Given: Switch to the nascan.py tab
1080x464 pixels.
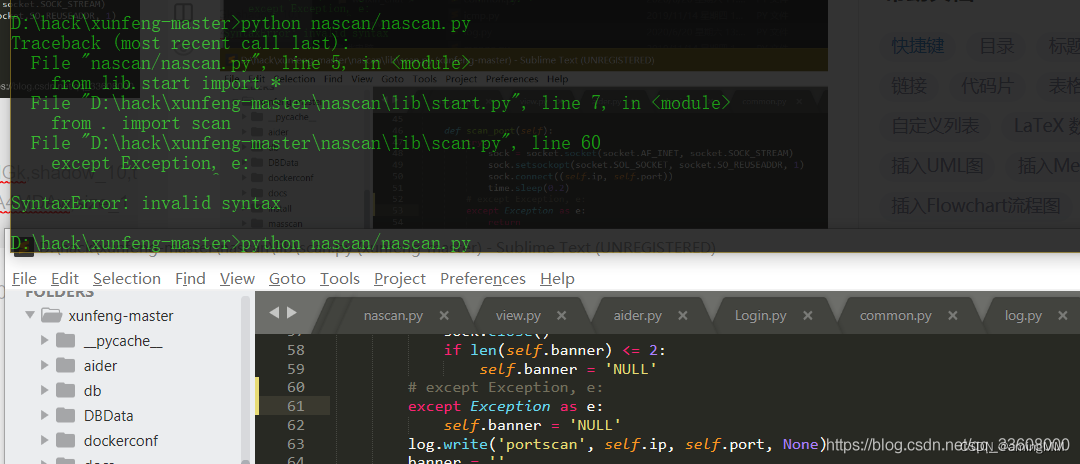Looking at the screenshot, I should click(393, 316).
